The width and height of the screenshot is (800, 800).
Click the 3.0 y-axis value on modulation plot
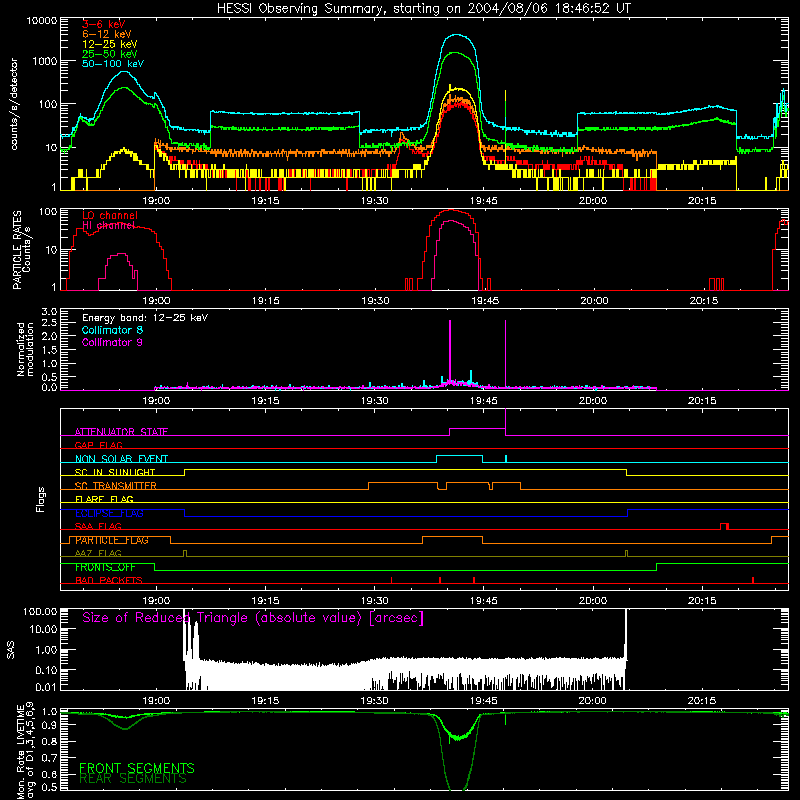[x=49, y=311]
